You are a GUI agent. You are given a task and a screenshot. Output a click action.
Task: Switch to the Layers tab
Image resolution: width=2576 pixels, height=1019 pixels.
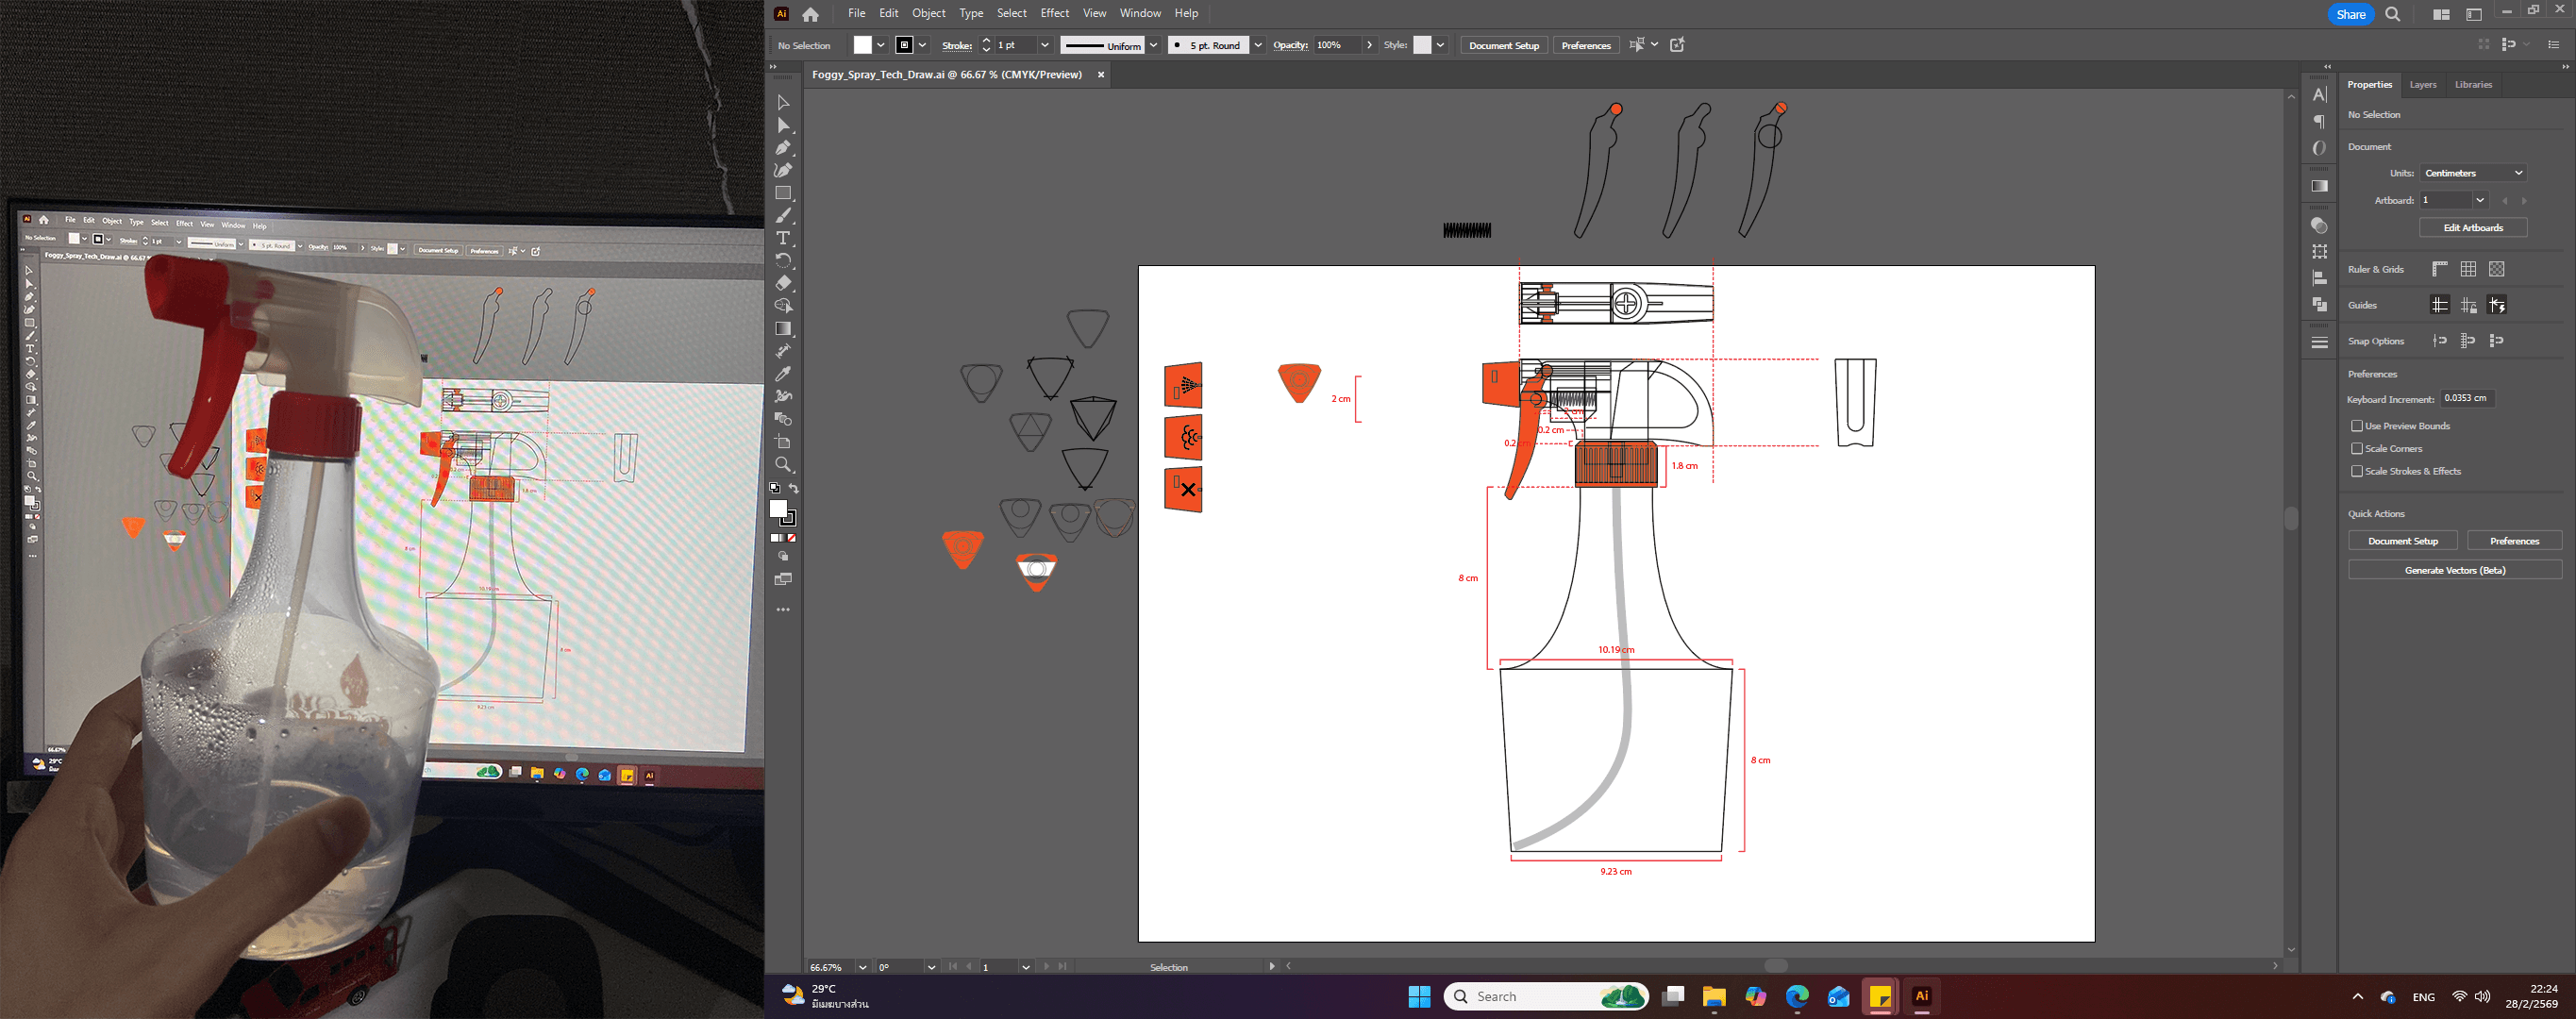2422,85
